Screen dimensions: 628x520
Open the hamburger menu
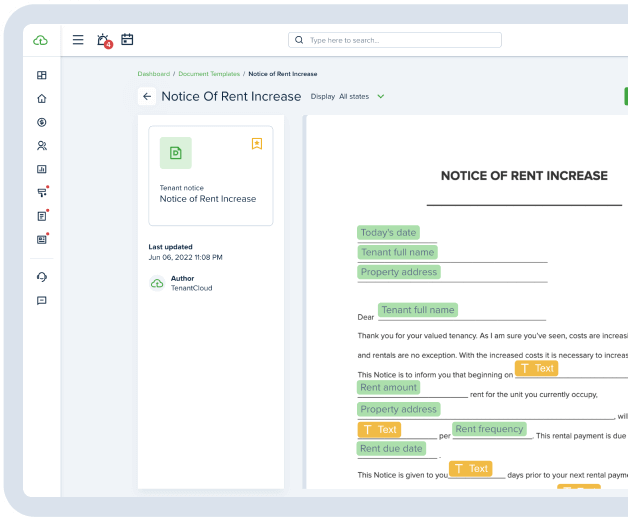pos(78,40)
